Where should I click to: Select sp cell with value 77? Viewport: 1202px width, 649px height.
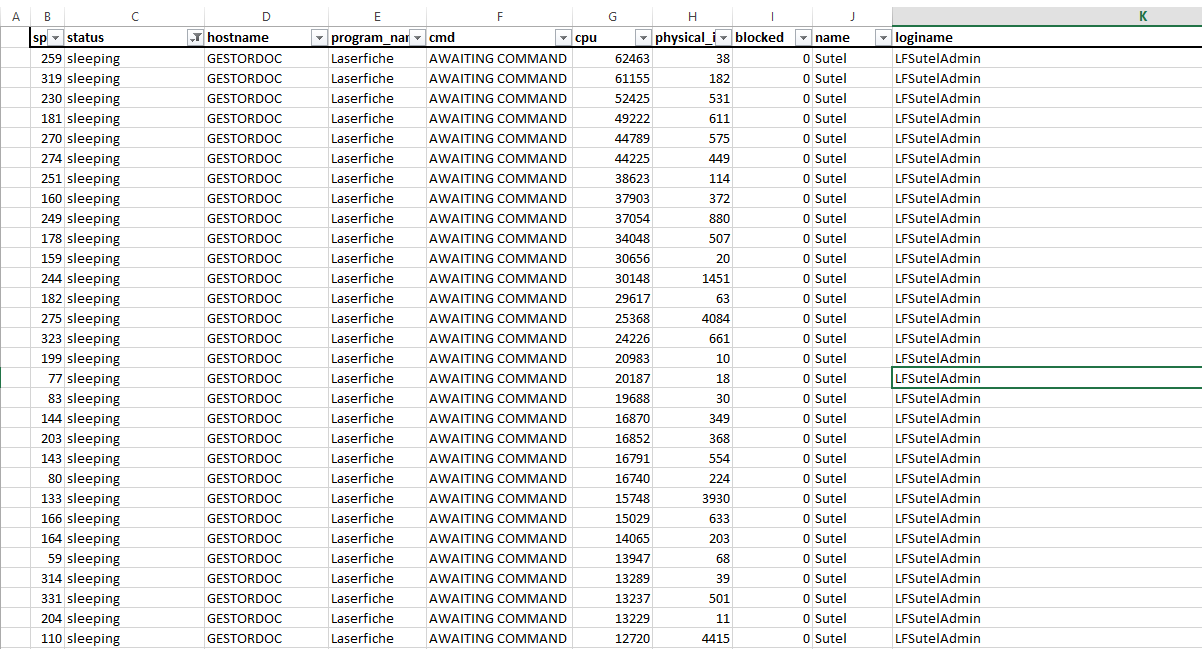coord(47,378)
